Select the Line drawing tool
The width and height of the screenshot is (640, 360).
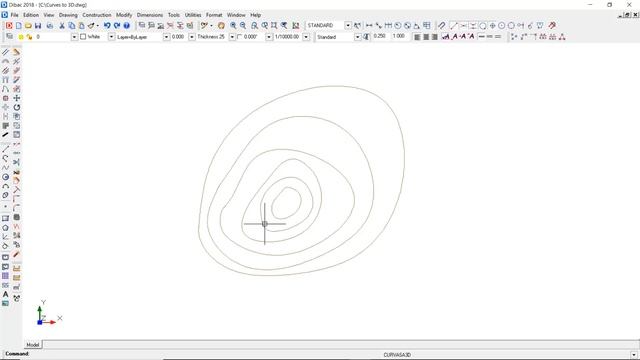tap(5, 149)
